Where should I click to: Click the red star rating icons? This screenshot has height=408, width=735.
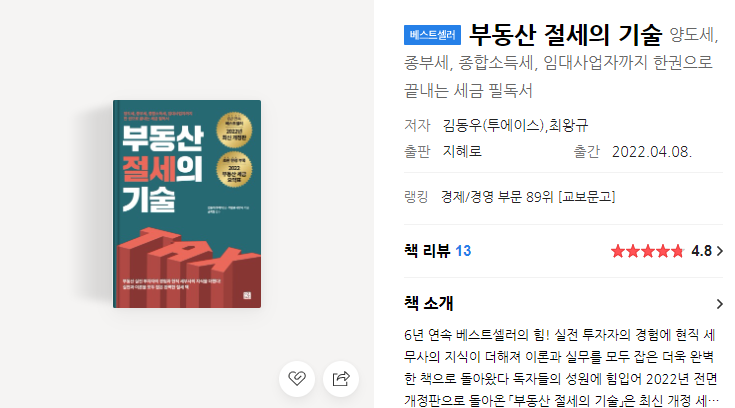(647, 251)
